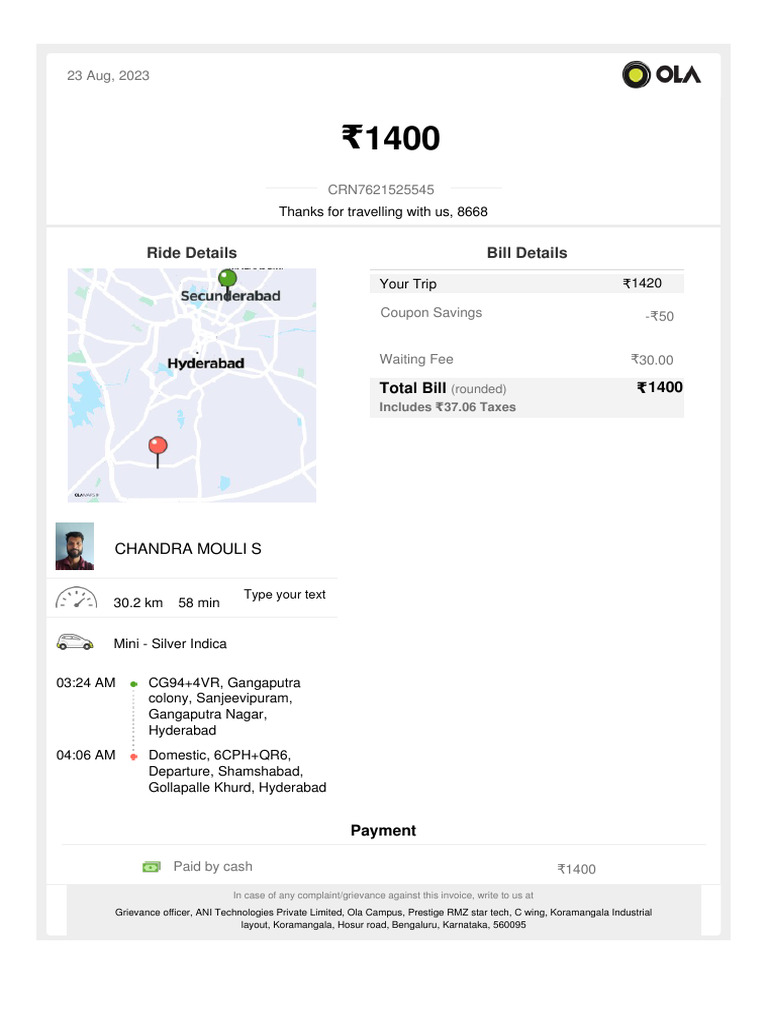Select the CRN7621525545 reference number

click(x=381, y=189)
